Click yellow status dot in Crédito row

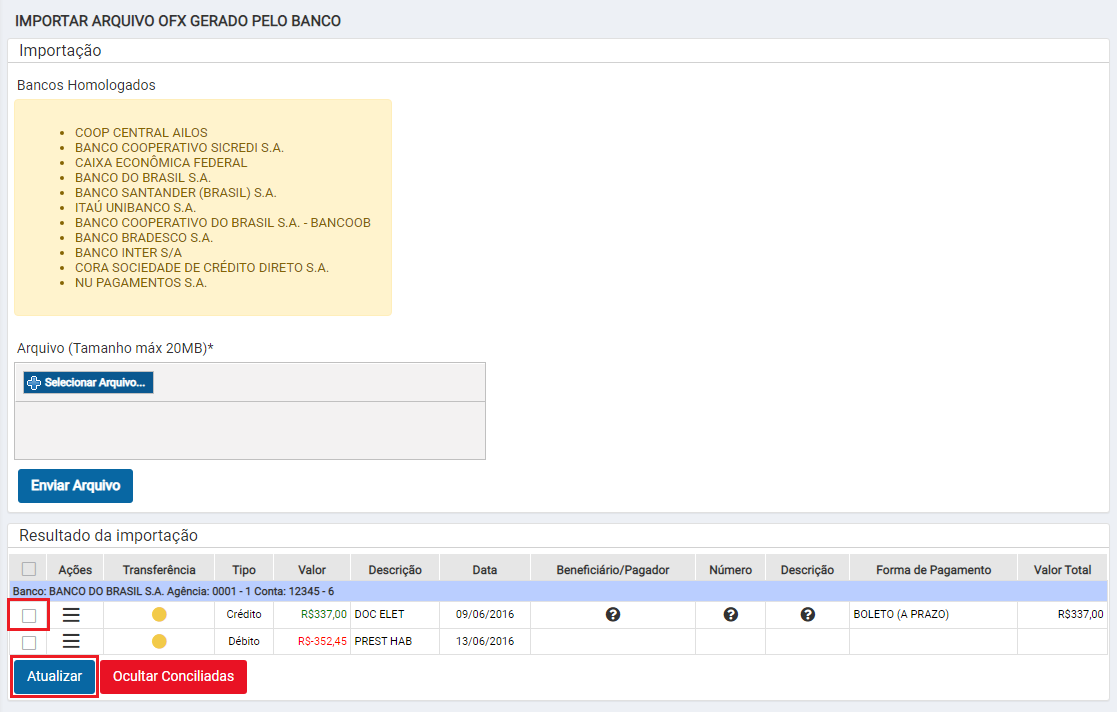pyautogui.click(x=159, y=614)
